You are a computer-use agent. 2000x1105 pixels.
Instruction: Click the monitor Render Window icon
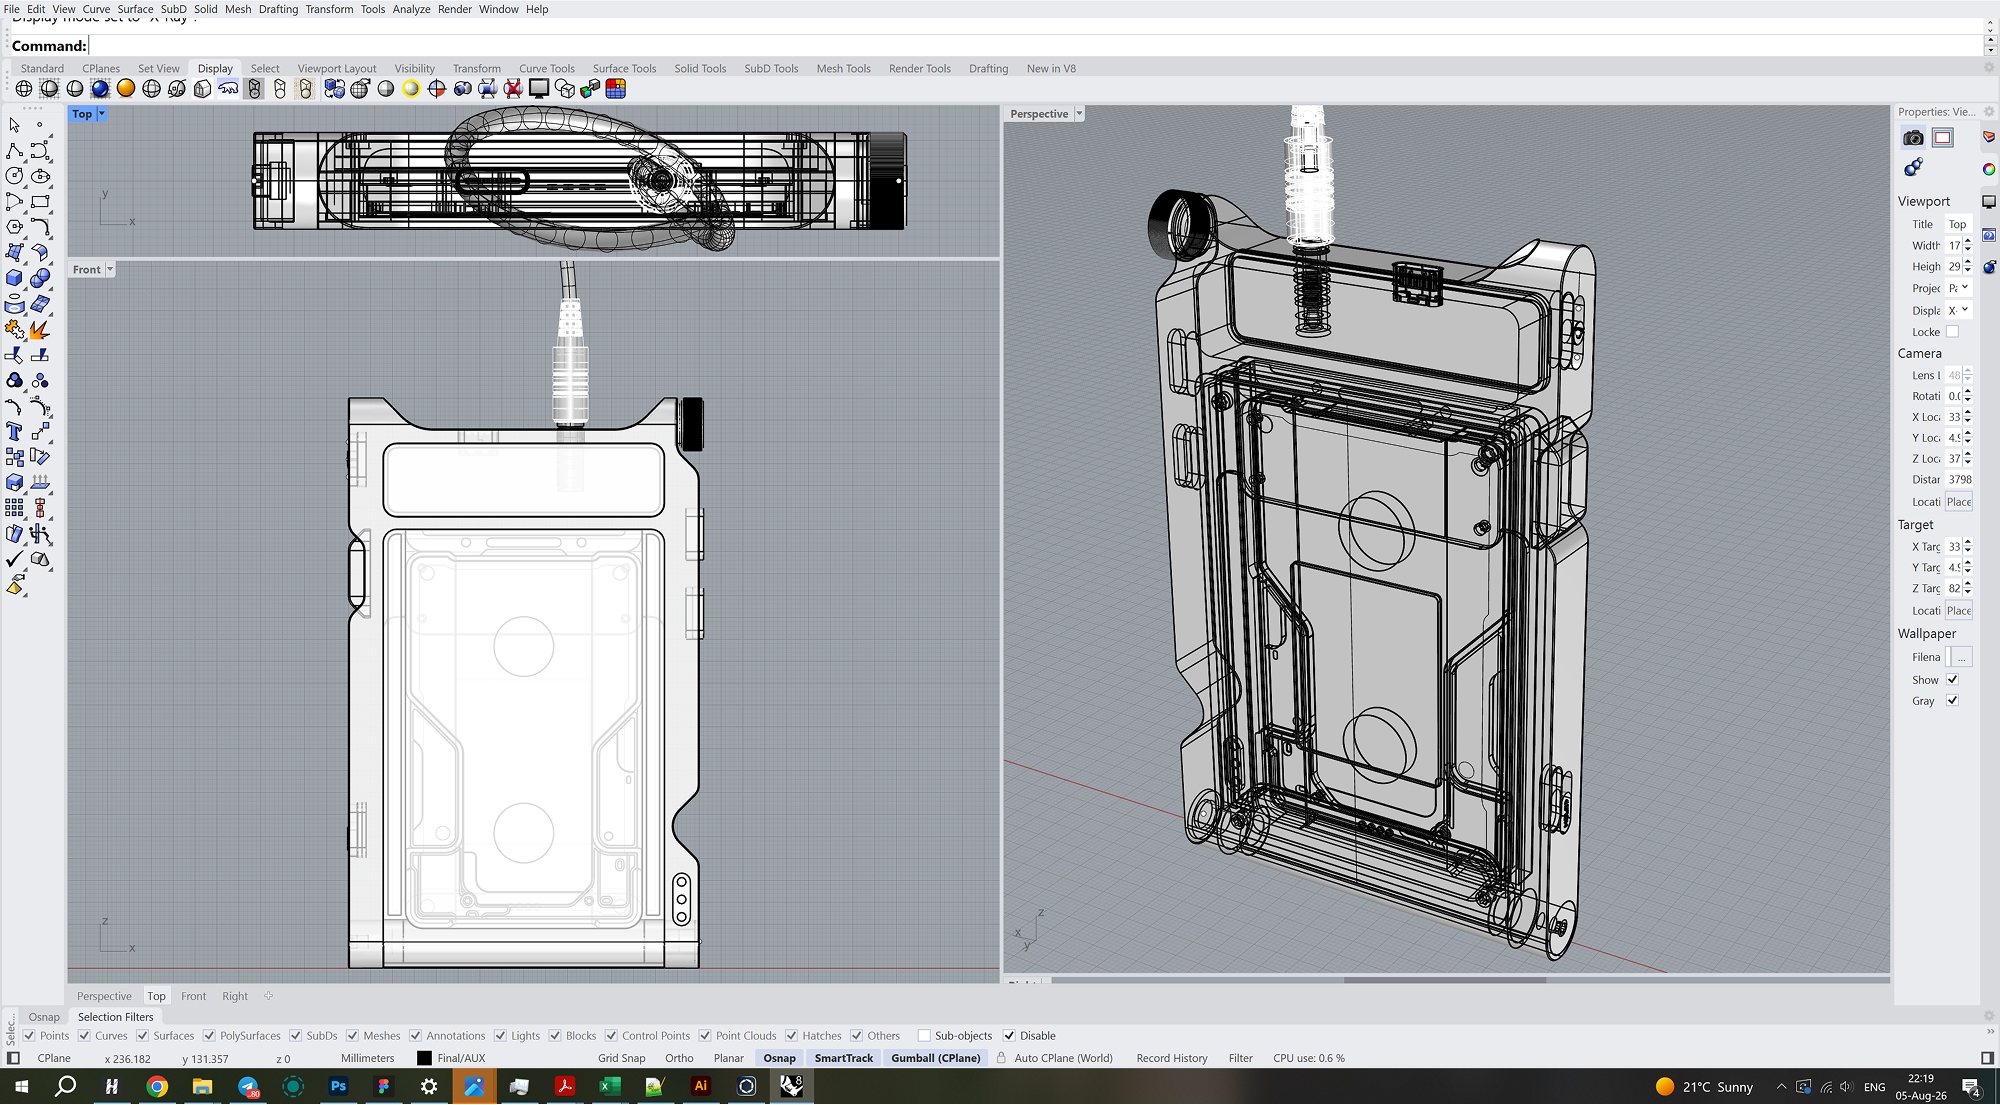(539, 89)
